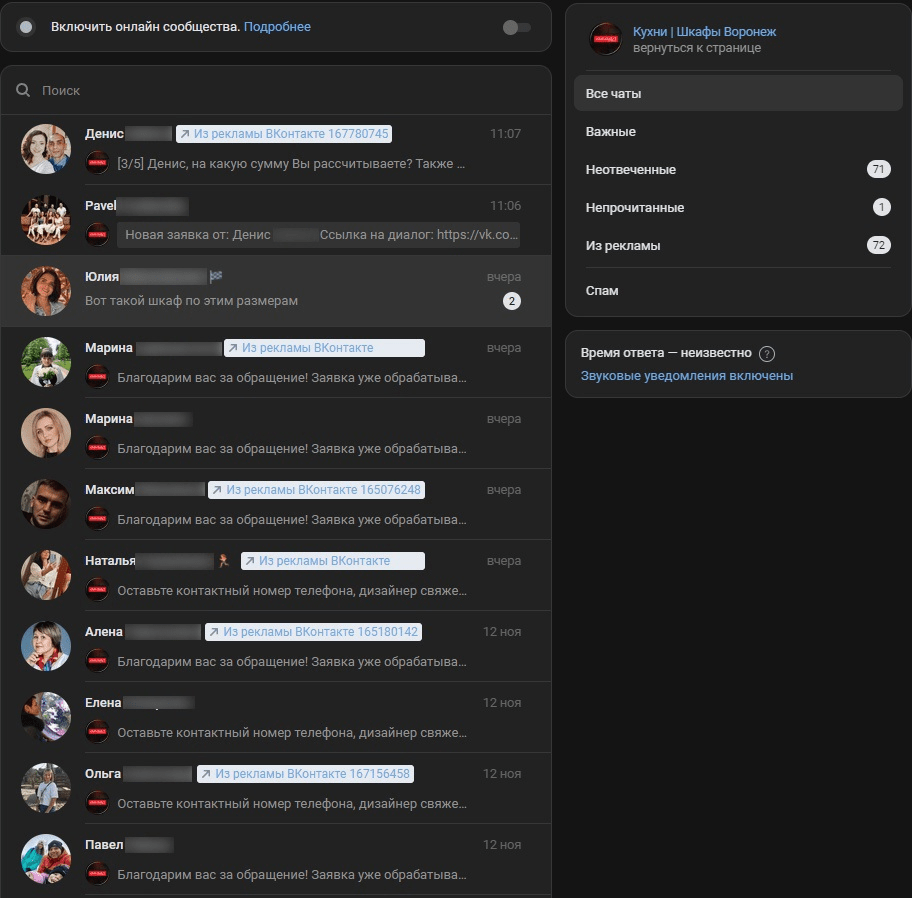Click Звуковые уведомления включены link
Image resolution: width=912 pixels, height=898 pixels.
pos(687,376)
